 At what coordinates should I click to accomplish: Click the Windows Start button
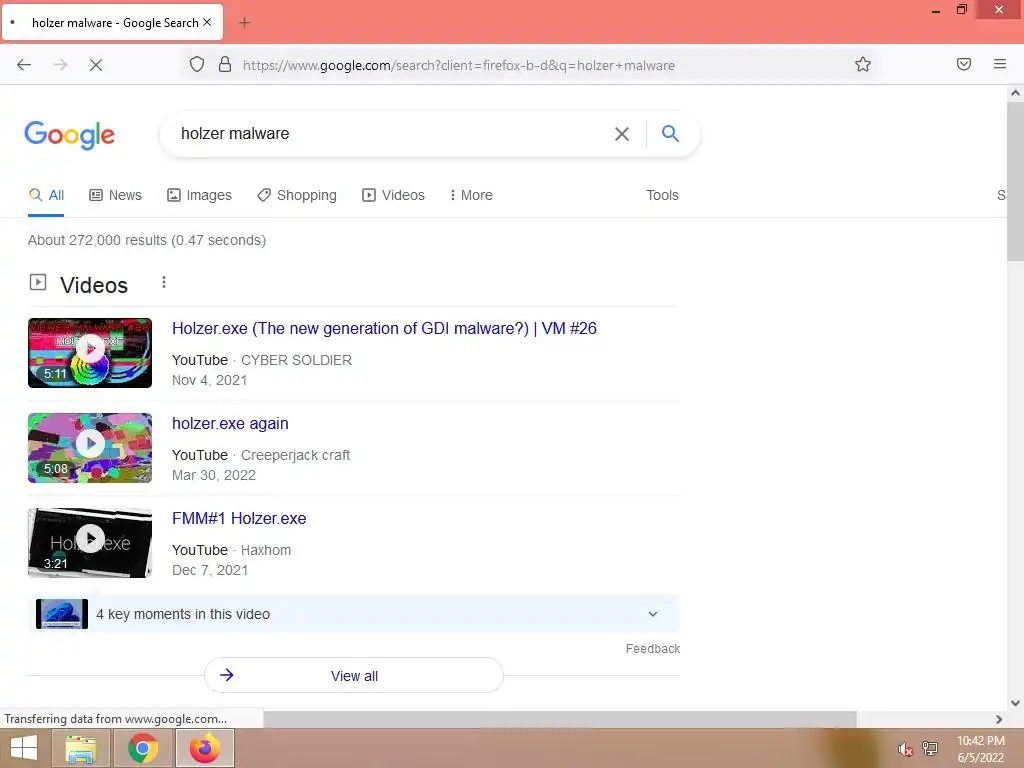[x=24, y=748]
